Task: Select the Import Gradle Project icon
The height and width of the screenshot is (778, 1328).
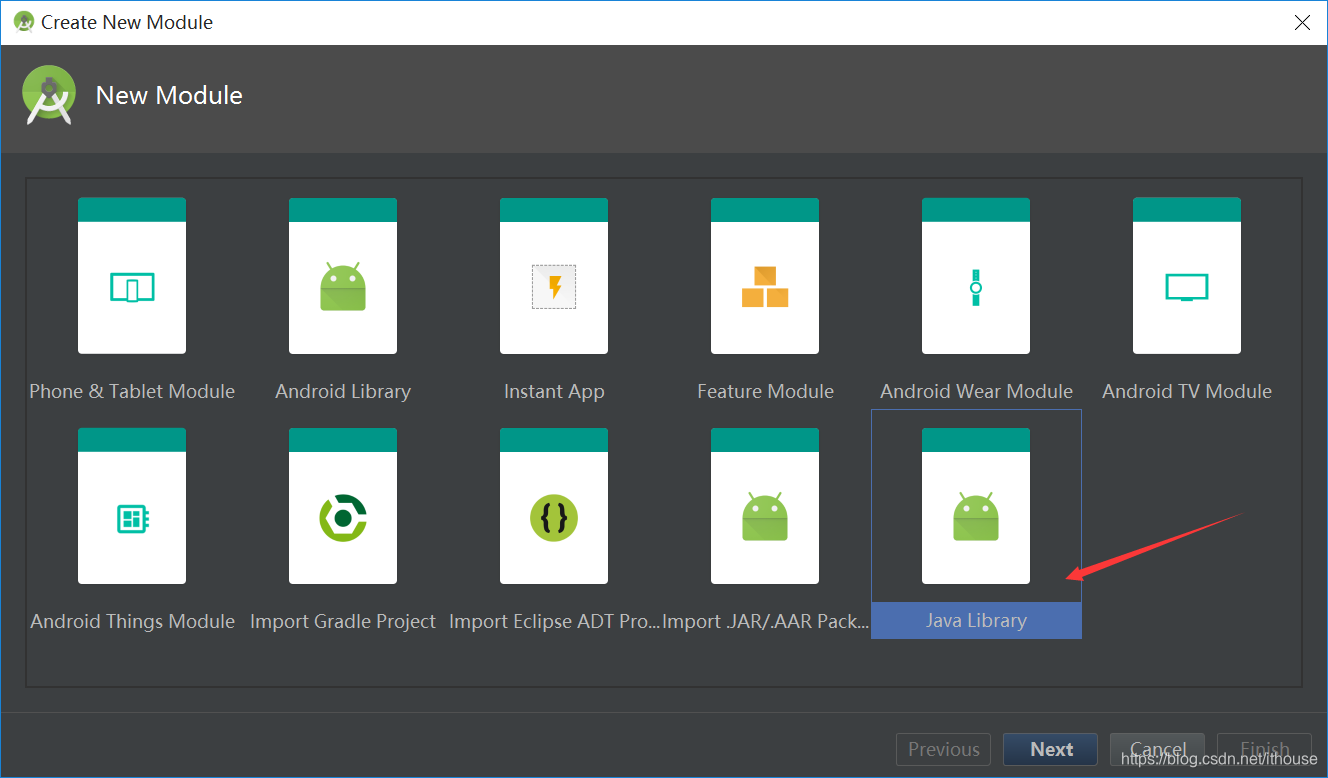Action: [x=343, y=506]
